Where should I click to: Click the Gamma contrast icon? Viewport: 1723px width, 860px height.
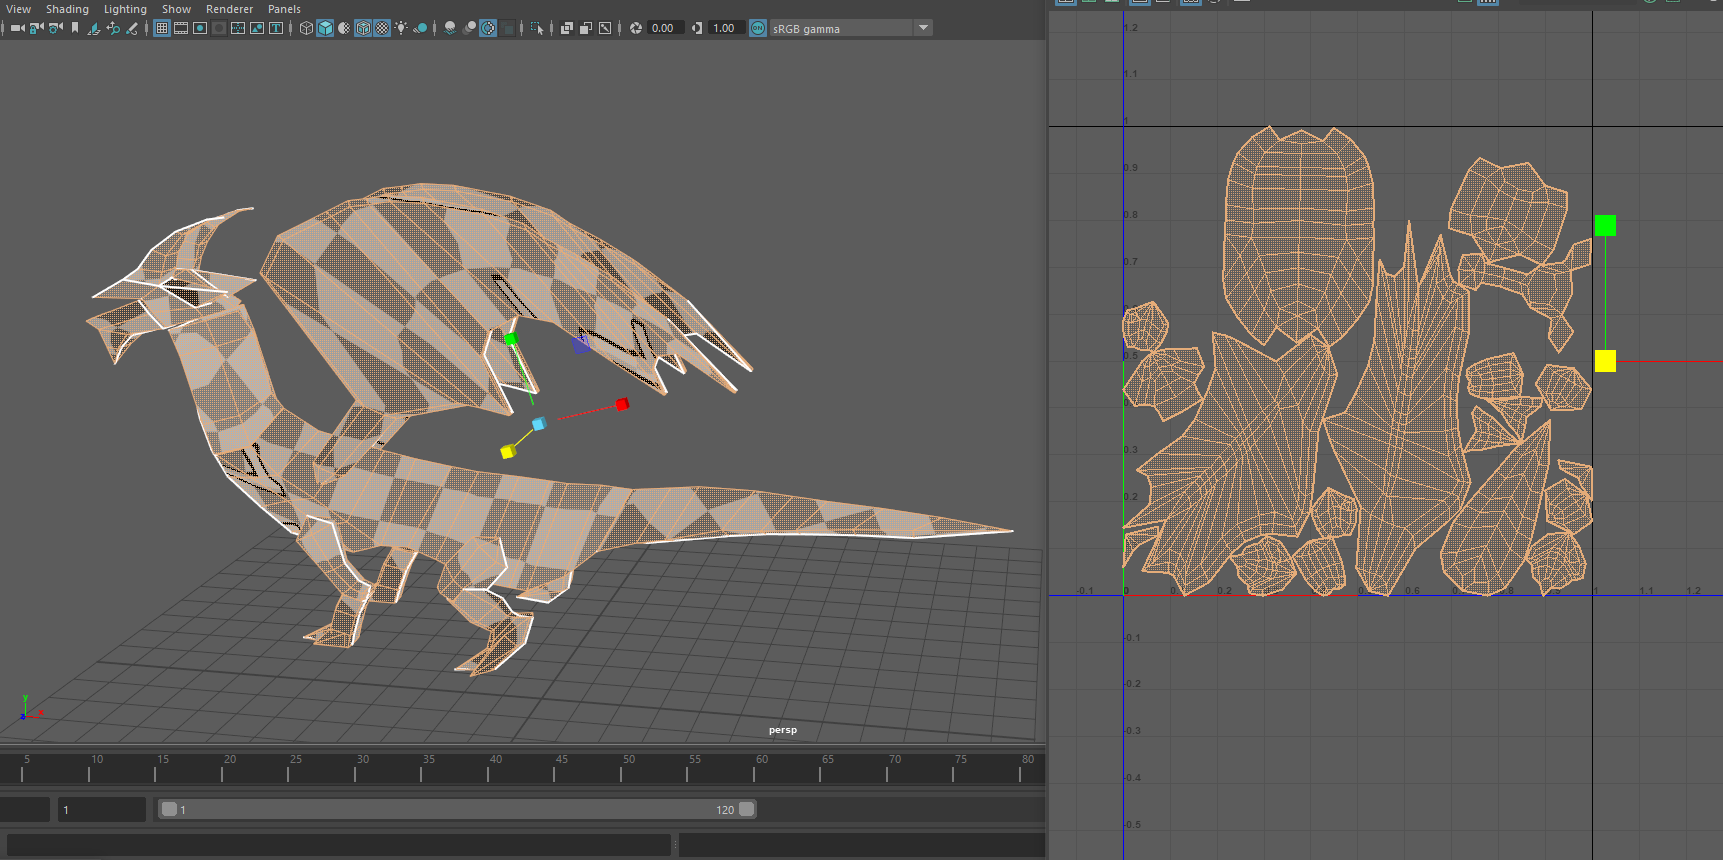tap(697, 28)
